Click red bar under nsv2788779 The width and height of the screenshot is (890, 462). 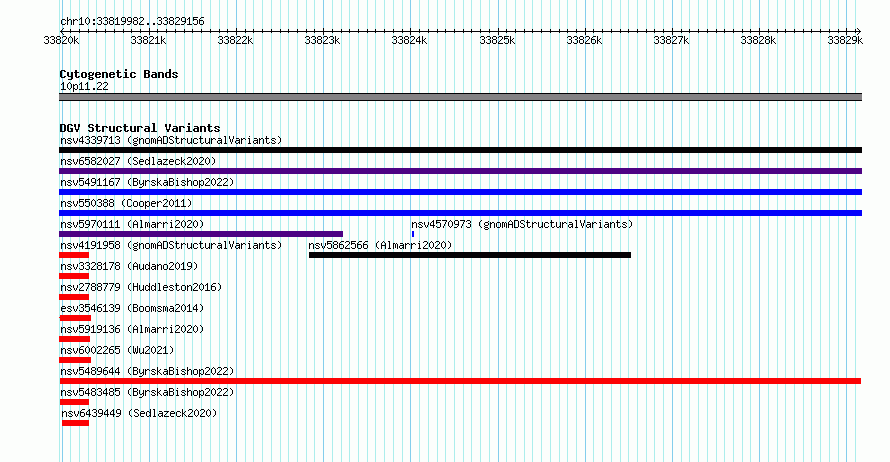74,297
